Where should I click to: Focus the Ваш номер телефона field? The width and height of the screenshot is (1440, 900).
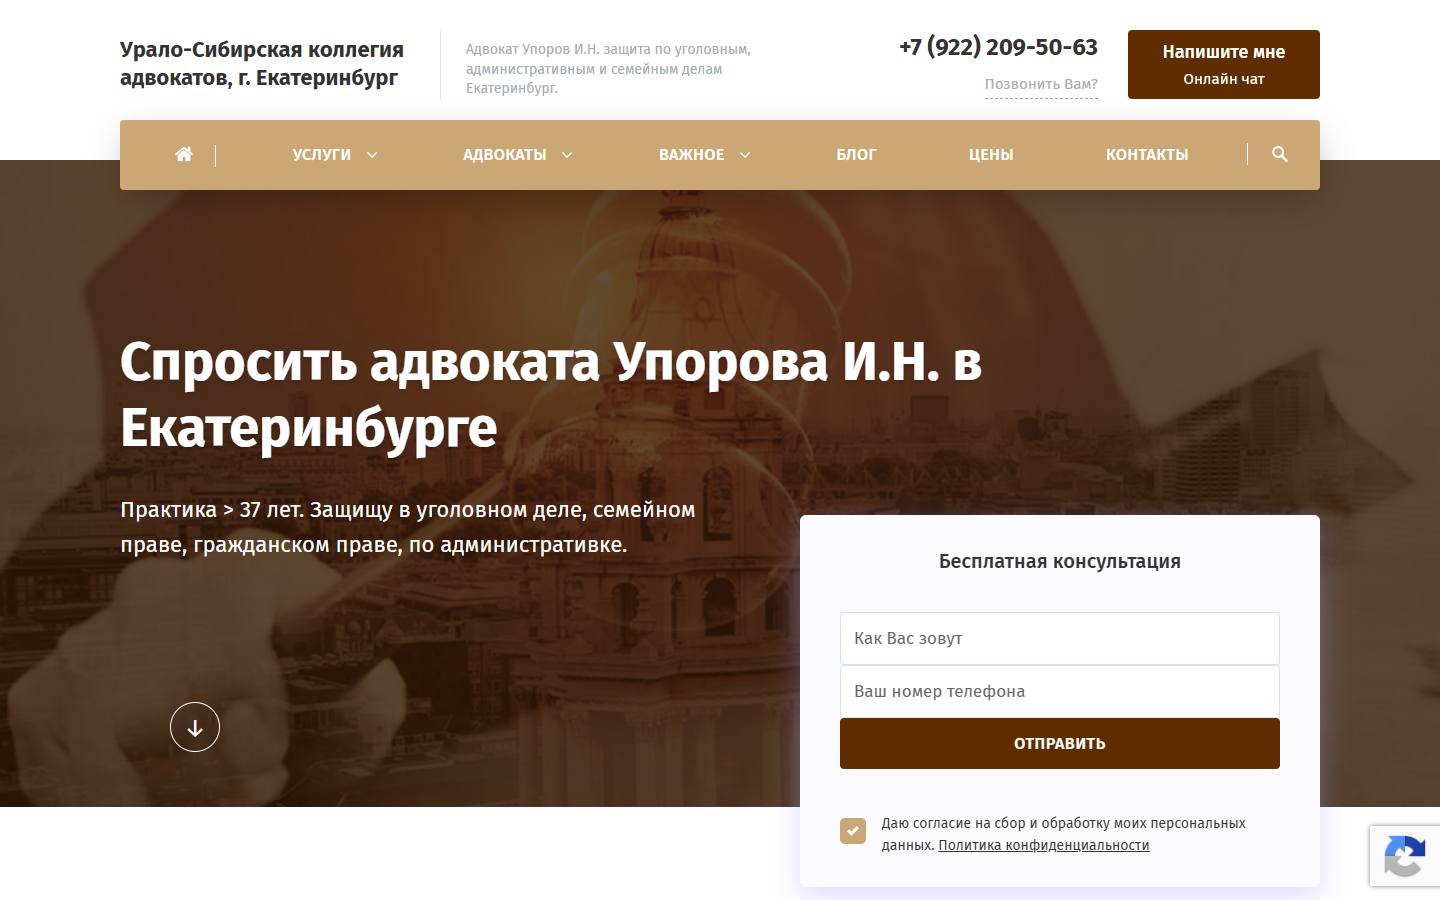click(1060, 691)
